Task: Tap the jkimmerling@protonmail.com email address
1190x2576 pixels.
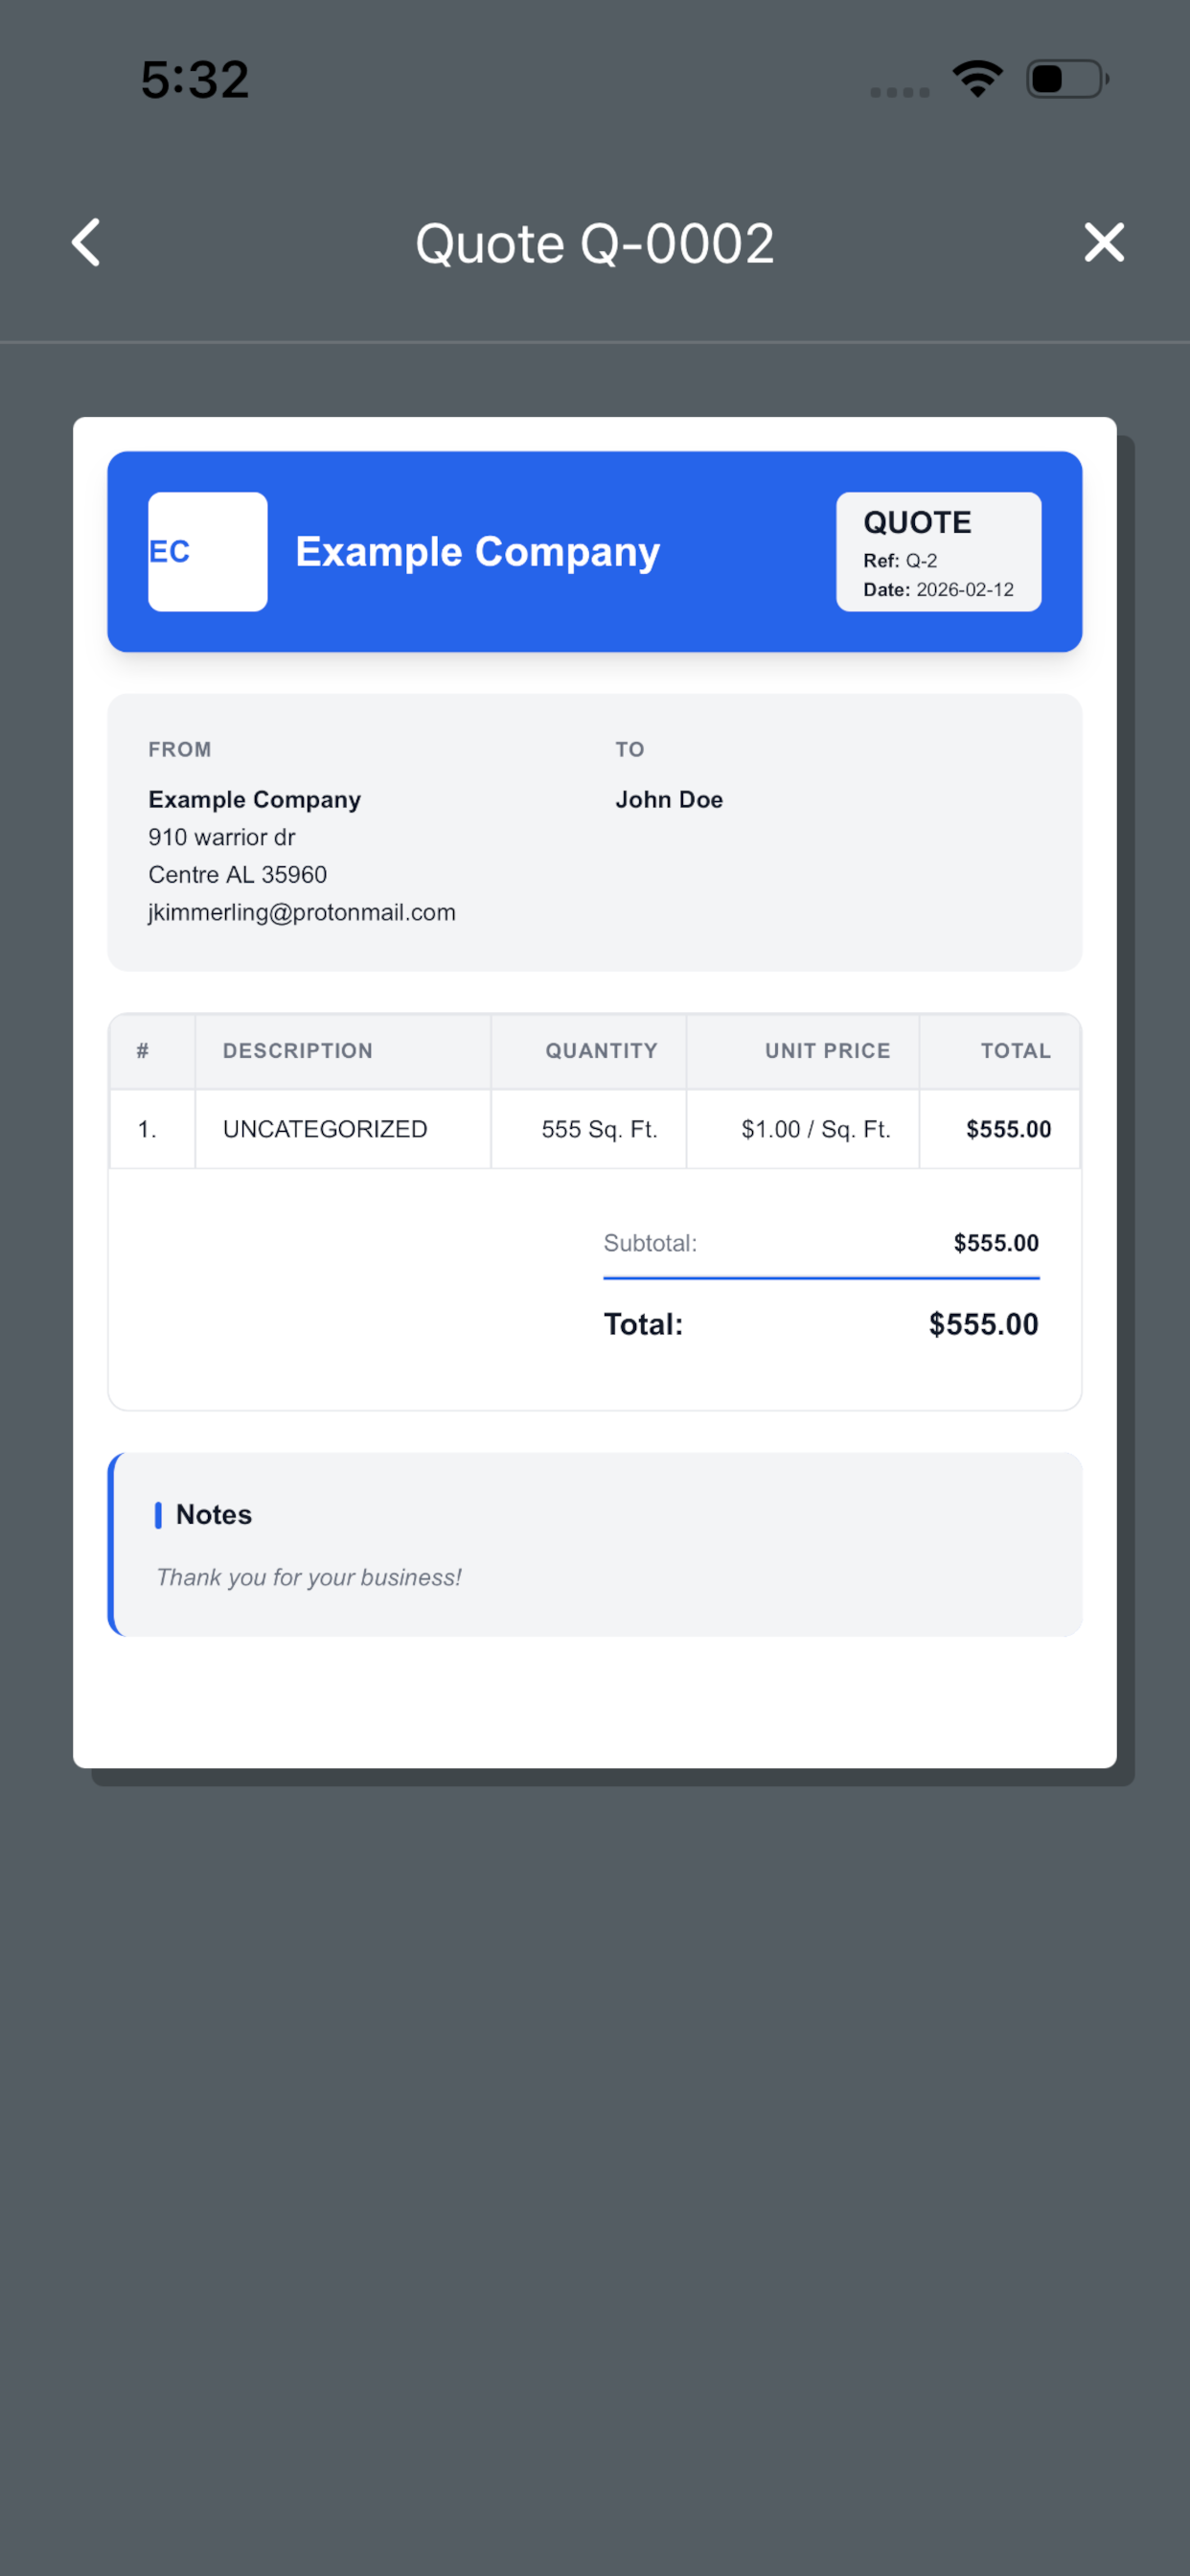Action: [302, 912]
